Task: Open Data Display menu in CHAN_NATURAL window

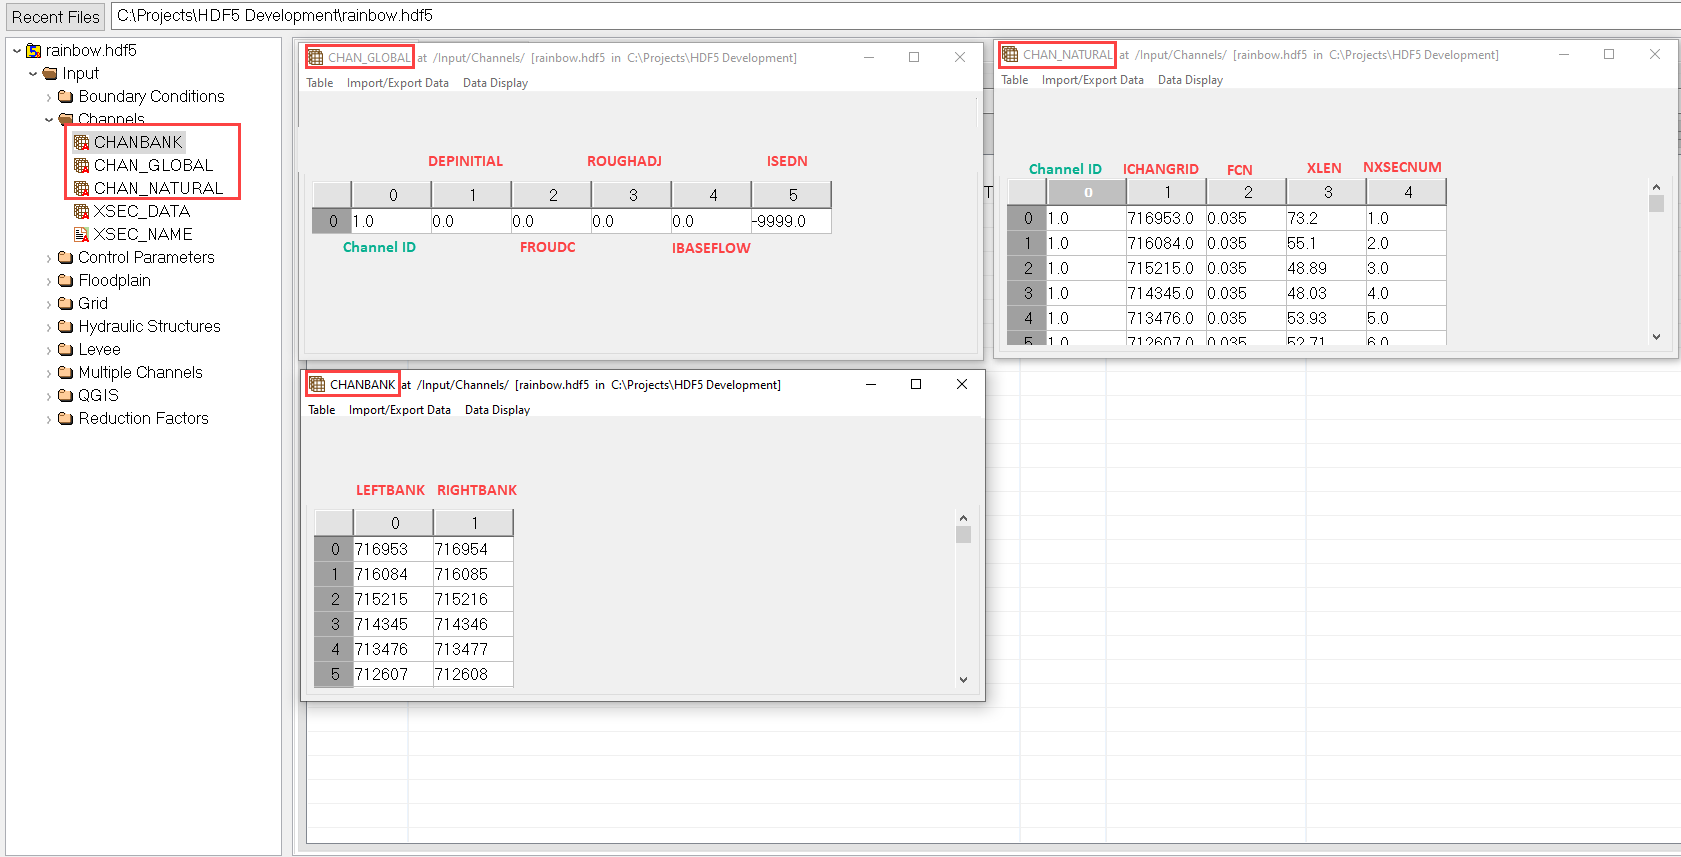Action: [x=1190, y=80]
